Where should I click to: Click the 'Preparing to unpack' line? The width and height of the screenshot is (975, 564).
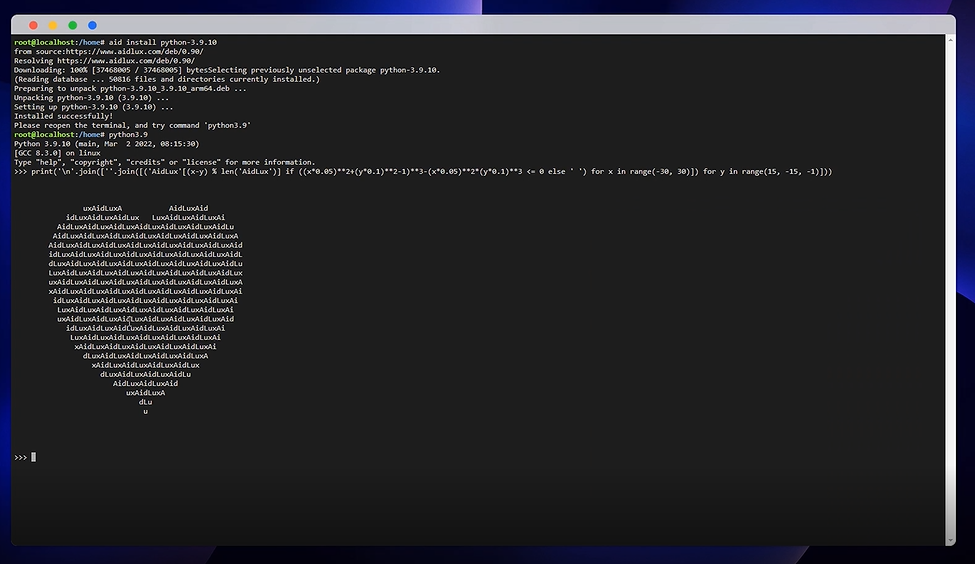coord(130,88)
